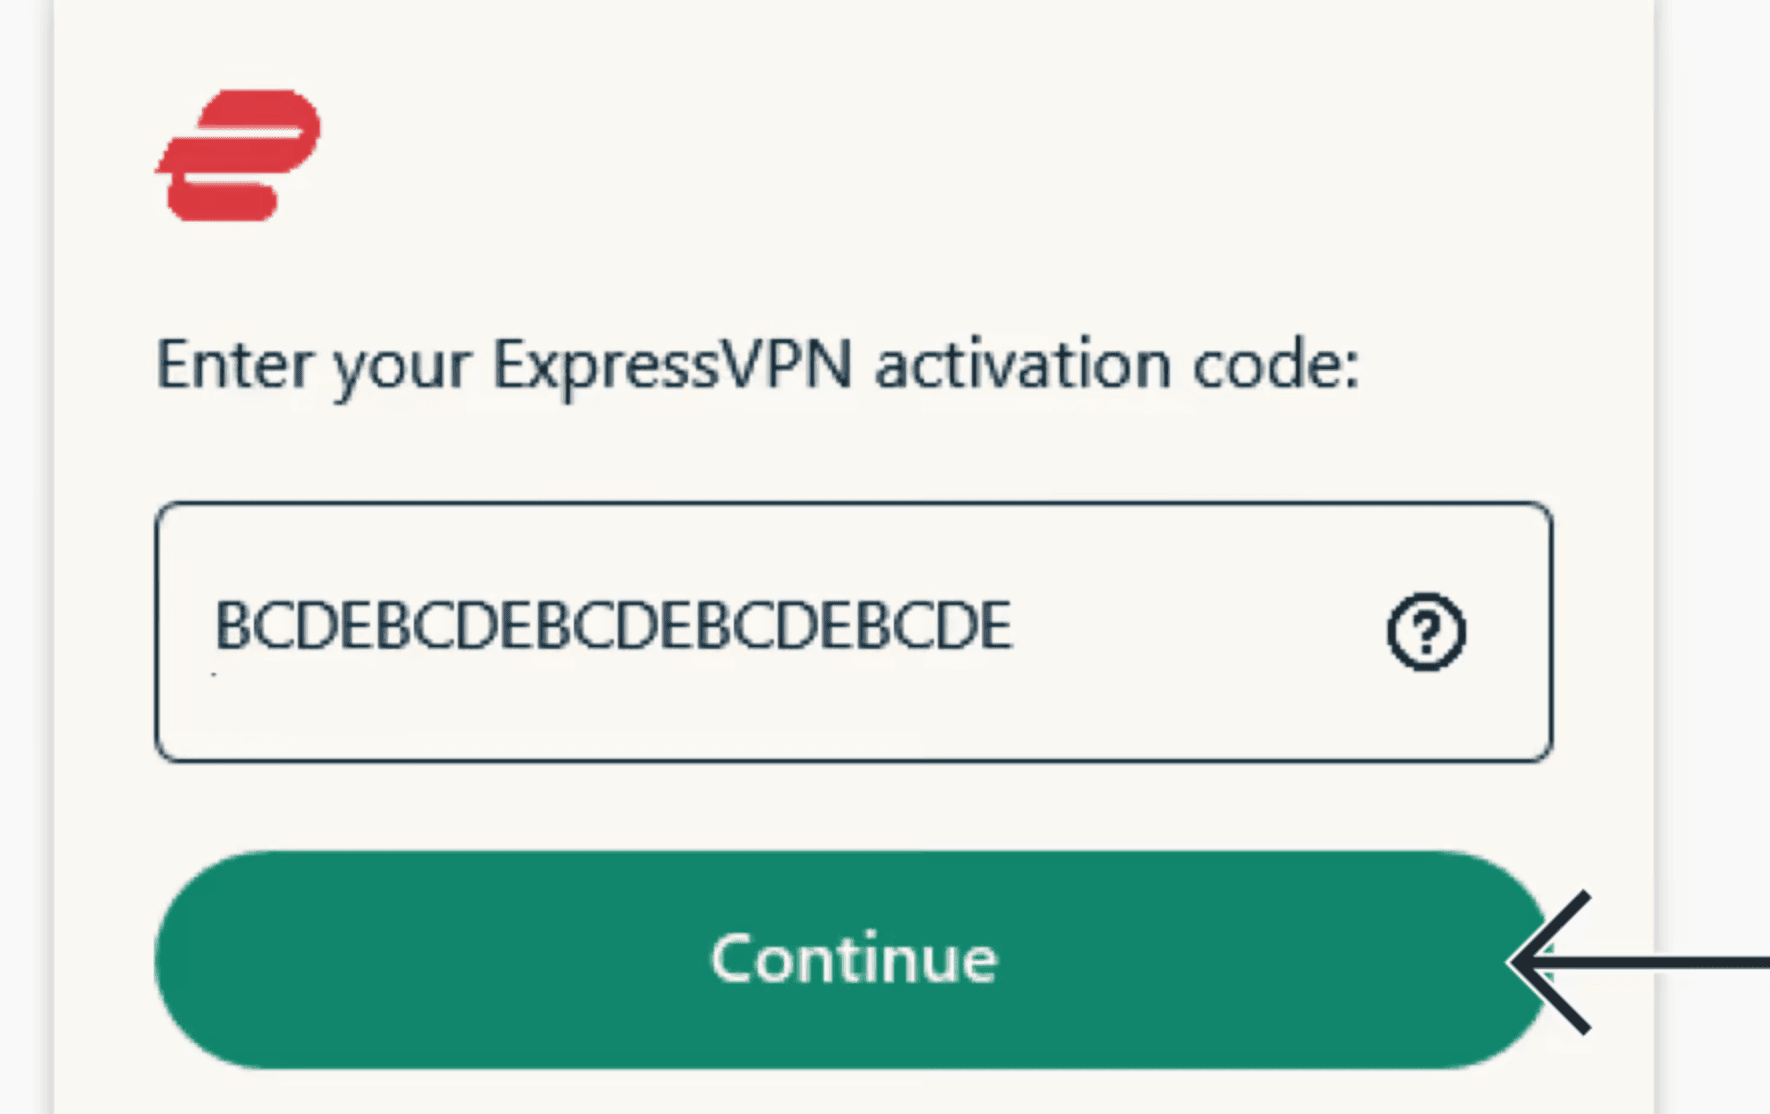Click the BCDEBCDE activation code text
Screen dimensions: 1770x1114
pyautogui.click(x=613, y=626)
